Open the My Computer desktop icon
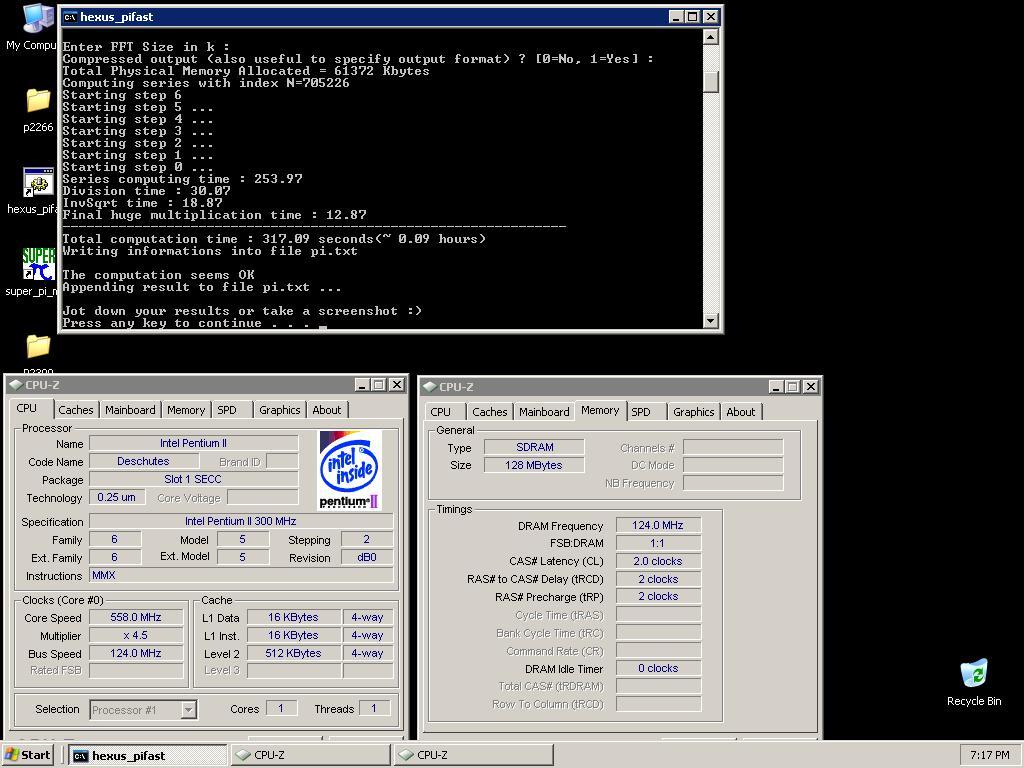The image size is (1024, 768). [38, 18]
